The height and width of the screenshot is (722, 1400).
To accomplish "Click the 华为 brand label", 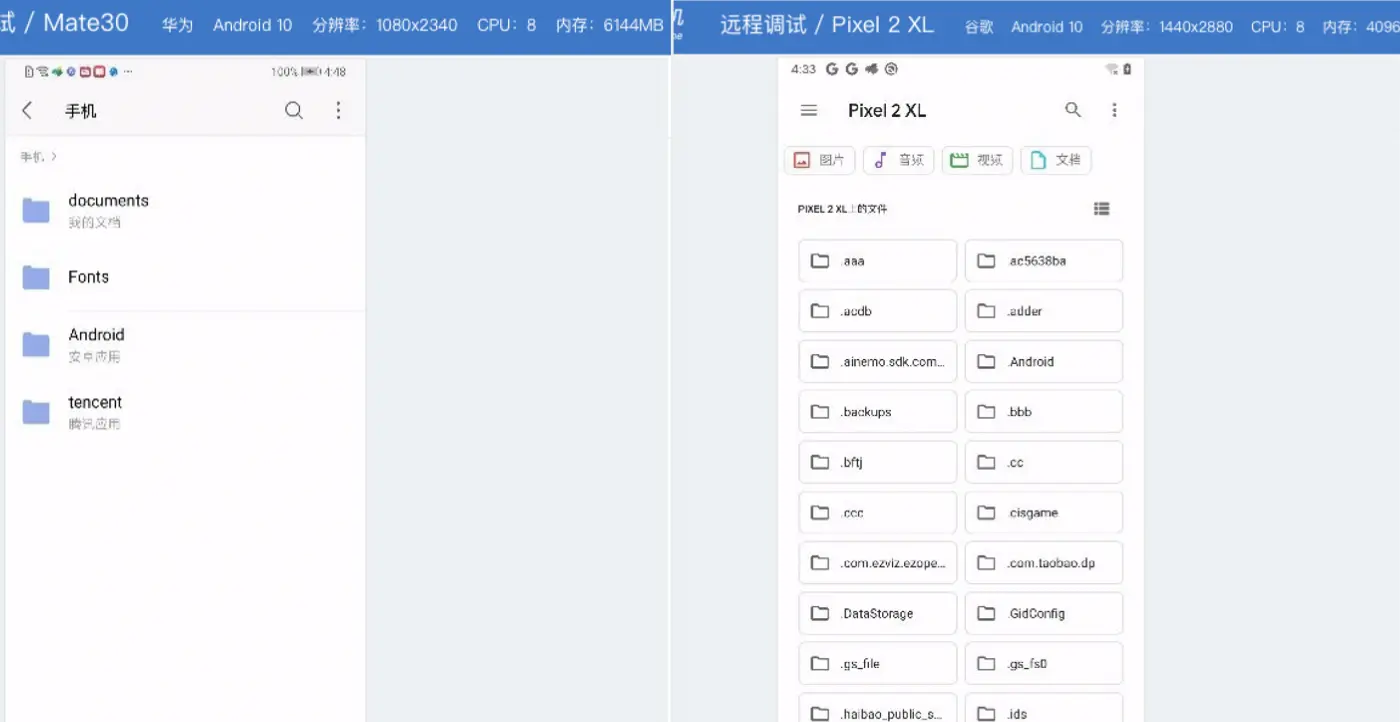I will coord(177,26).
